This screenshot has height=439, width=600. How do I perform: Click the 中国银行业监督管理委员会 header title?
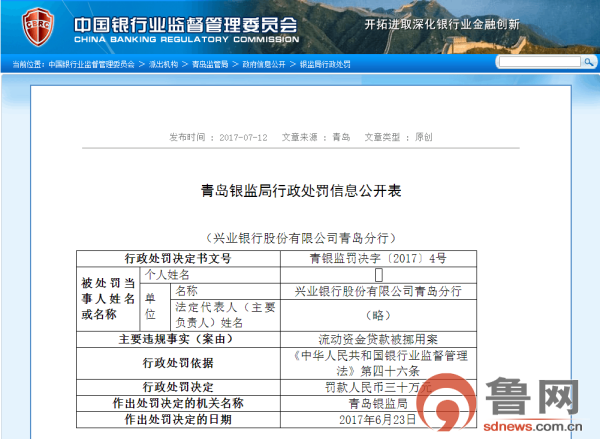[185, 25]
